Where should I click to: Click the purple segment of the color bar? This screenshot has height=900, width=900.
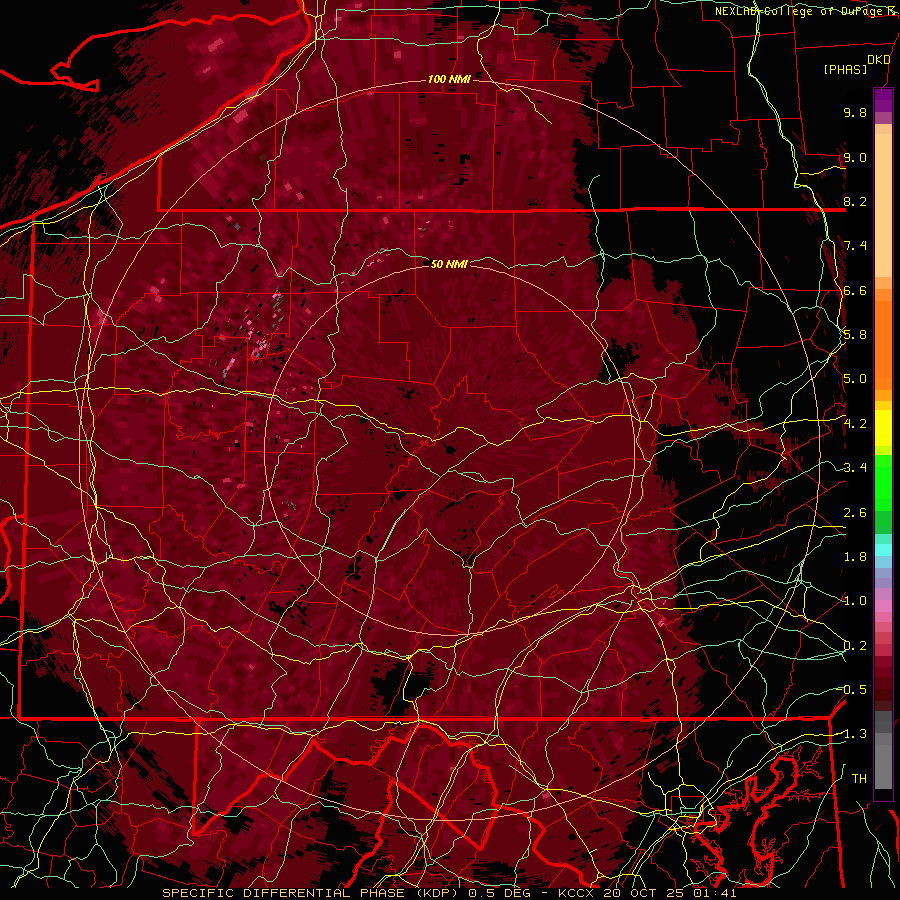tap(883, 100)
